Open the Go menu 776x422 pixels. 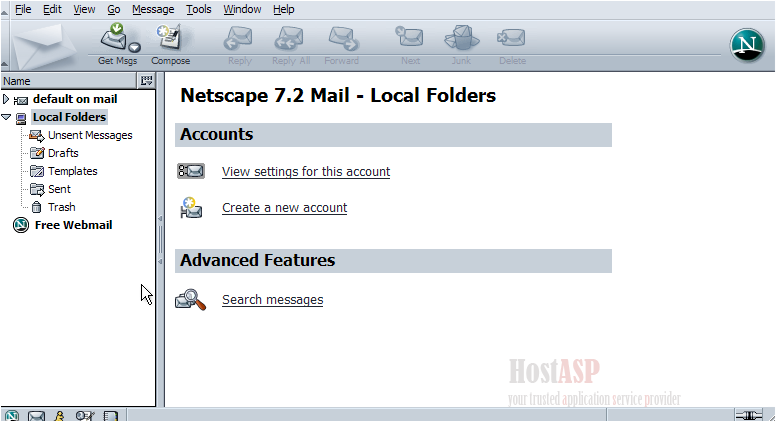(x=114, y=9)
